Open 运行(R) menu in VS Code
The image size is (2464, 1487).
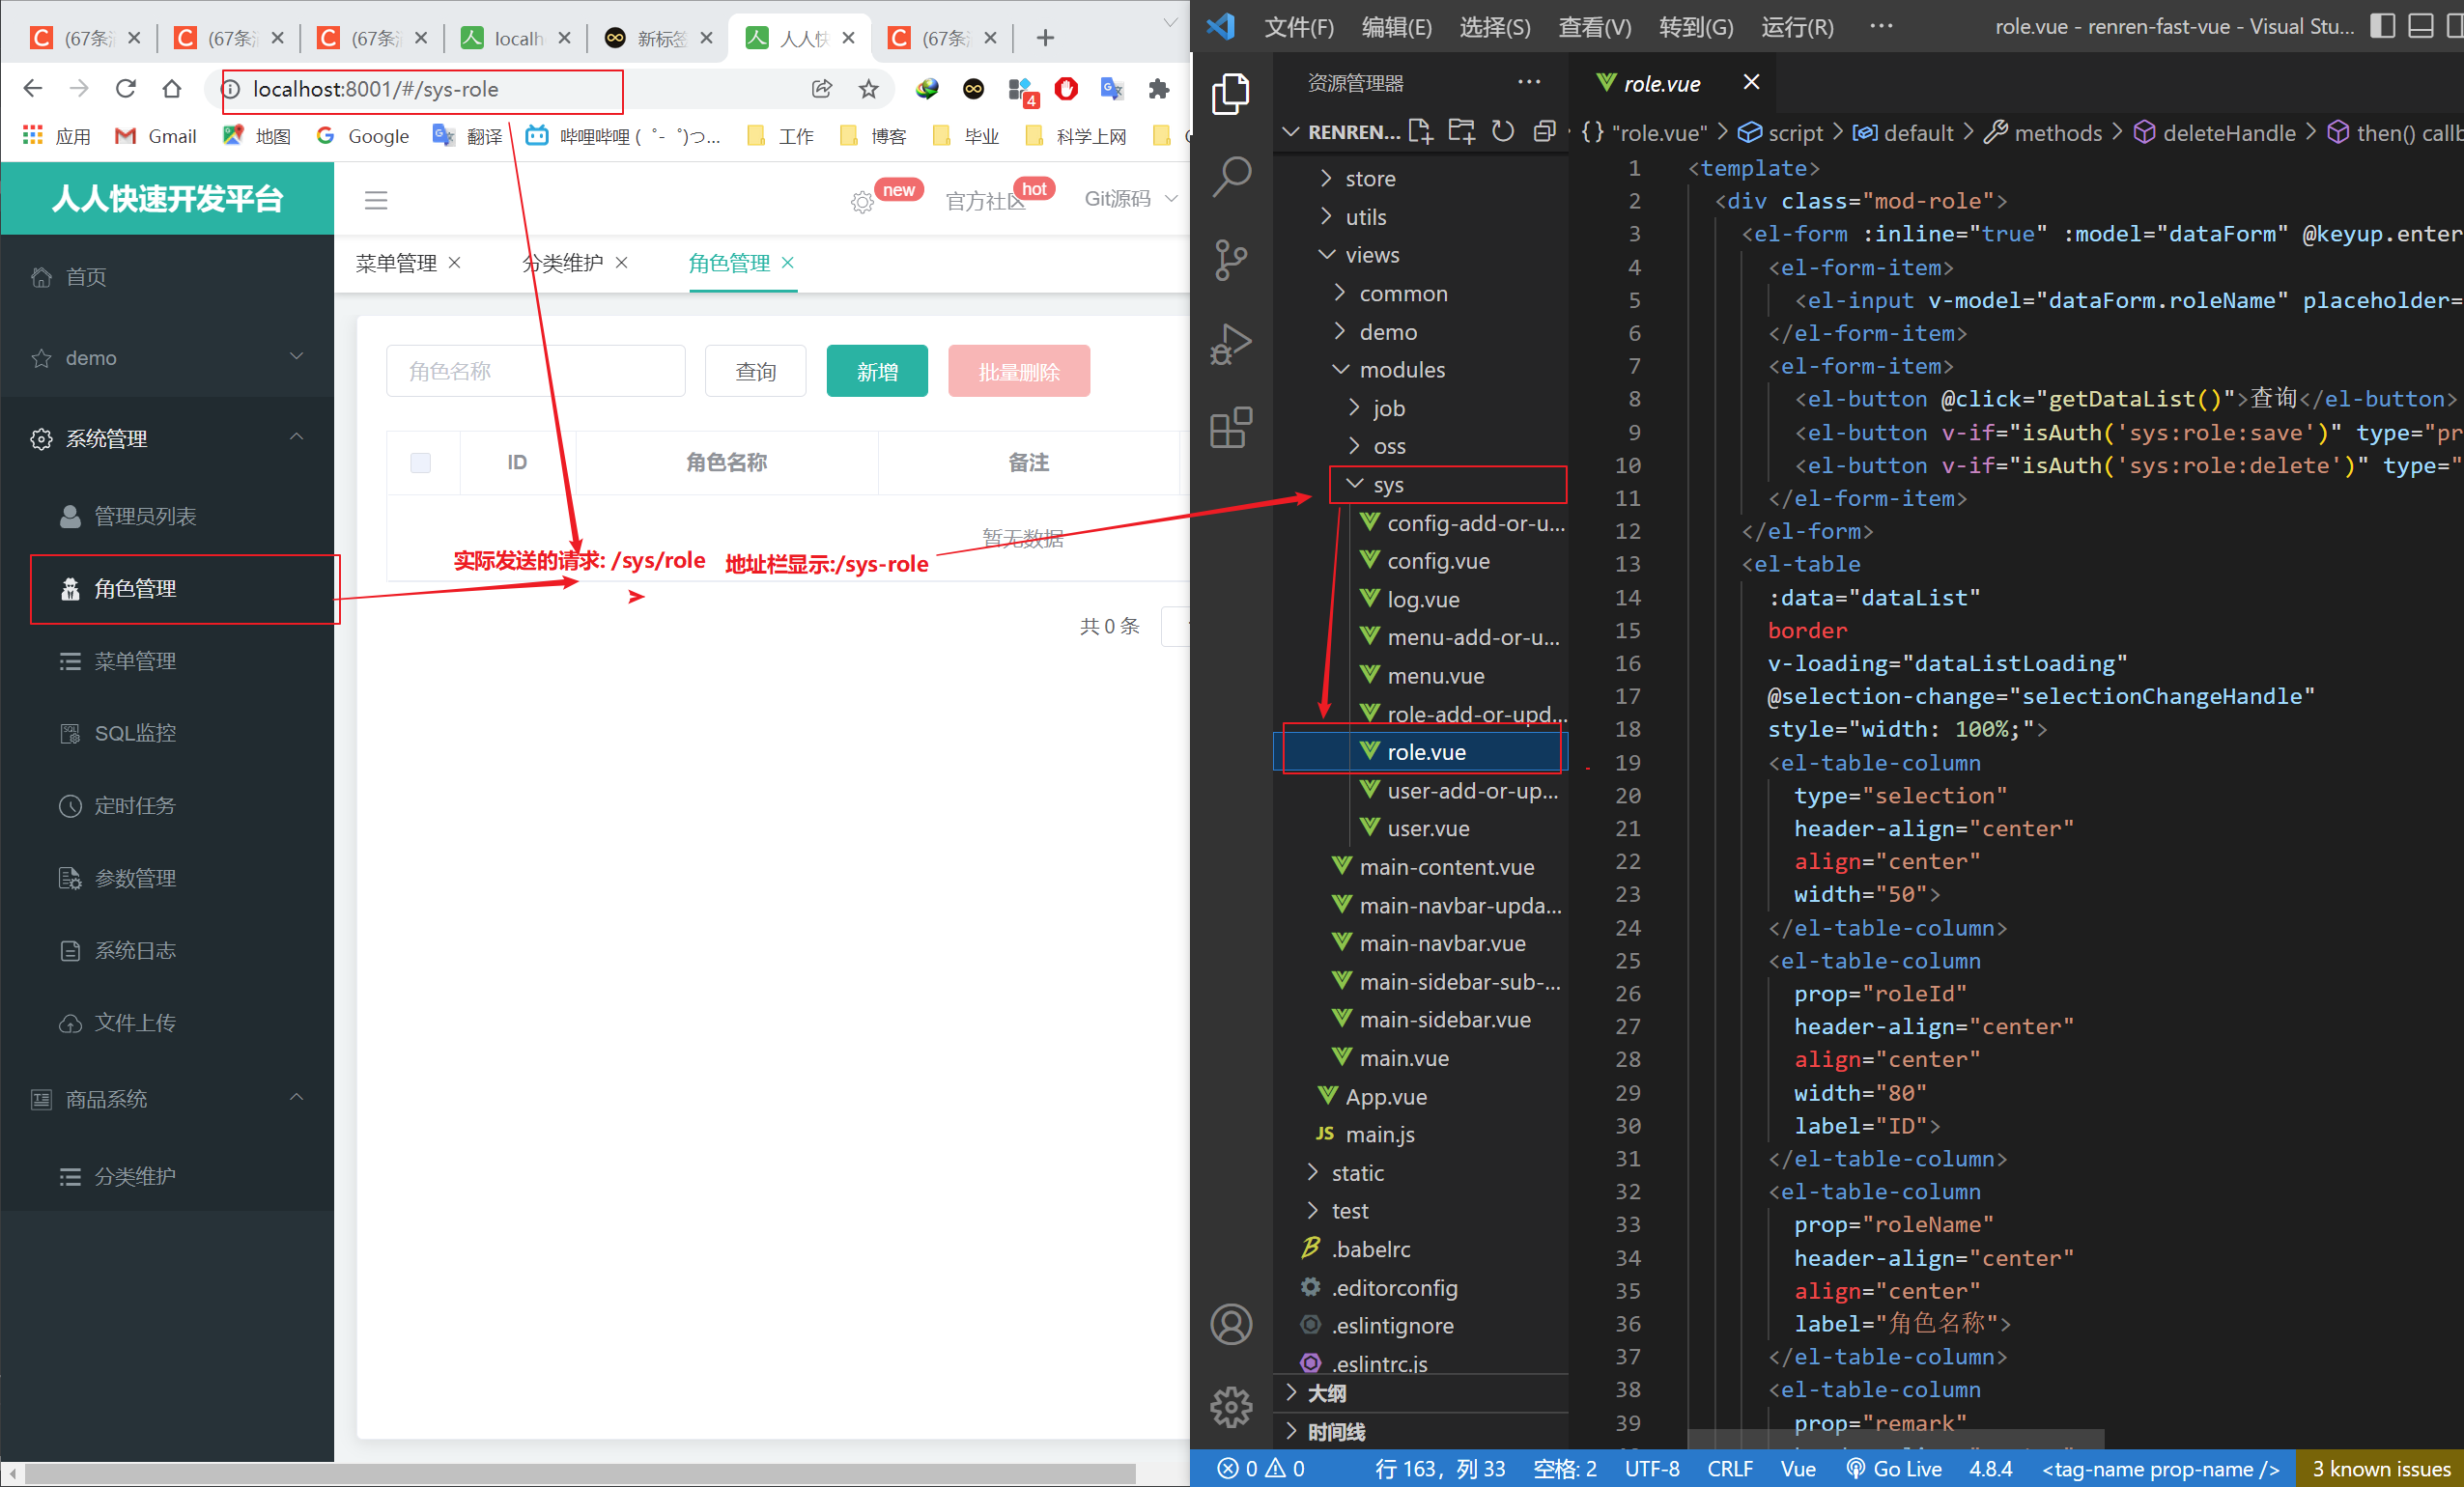pyautogui.click(x=1797, y=27)
